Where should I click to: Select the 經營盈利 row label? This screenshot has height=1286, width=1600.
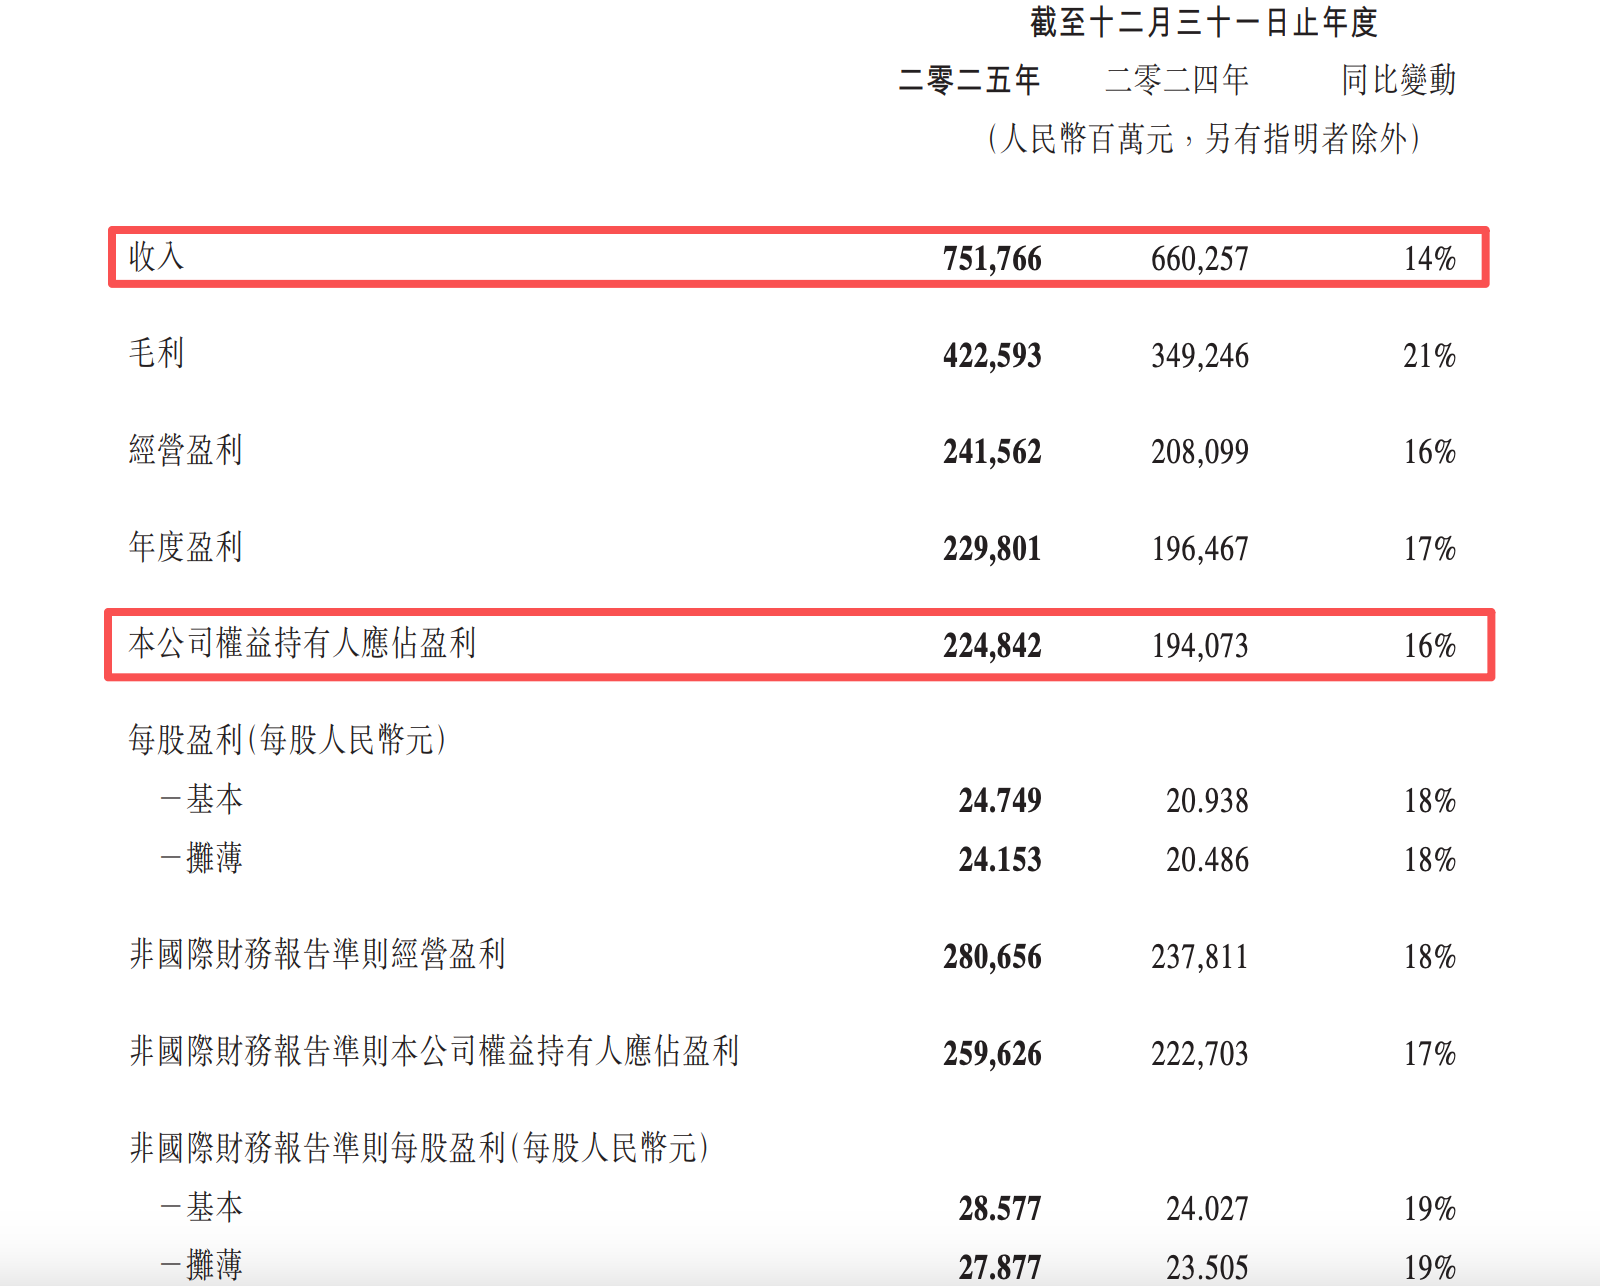185,451
